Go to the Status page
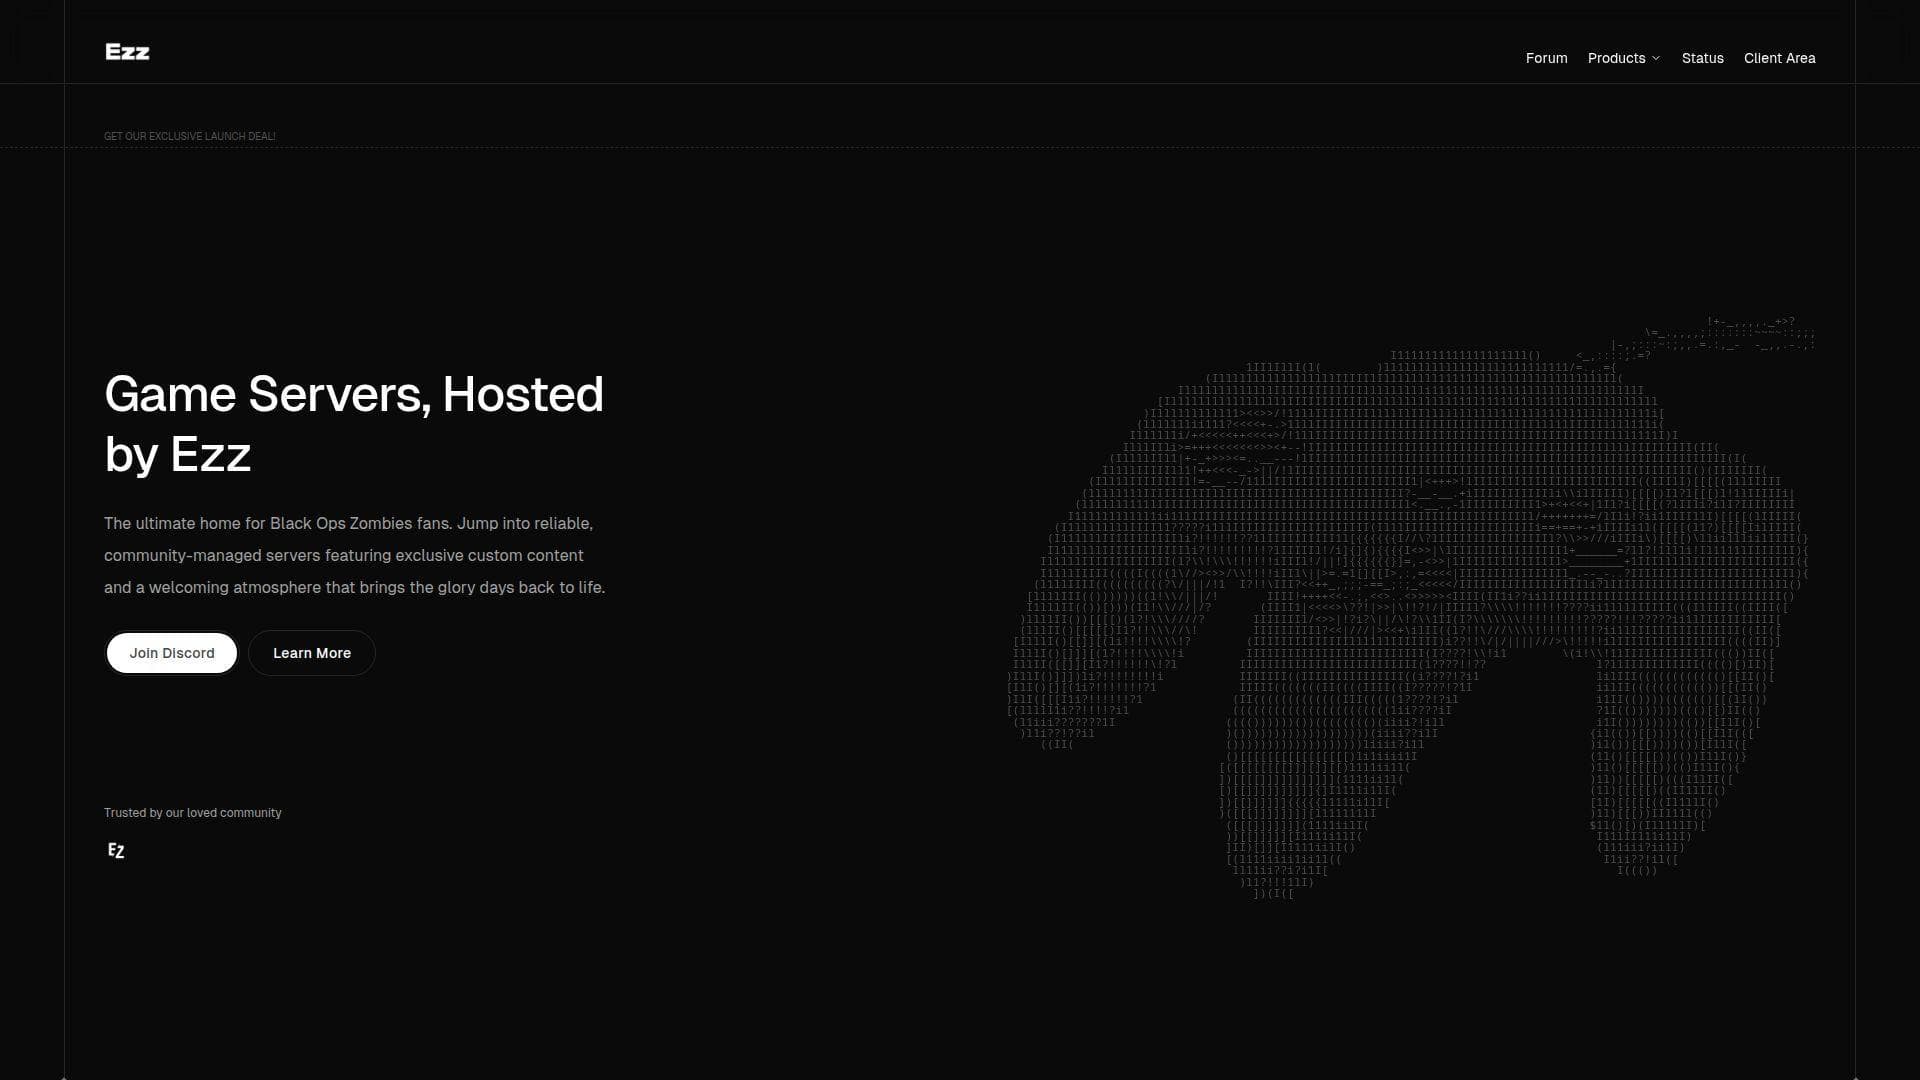This screenshot has height=1080, width=1920. pyautogui.click(x=1702, y=58)
